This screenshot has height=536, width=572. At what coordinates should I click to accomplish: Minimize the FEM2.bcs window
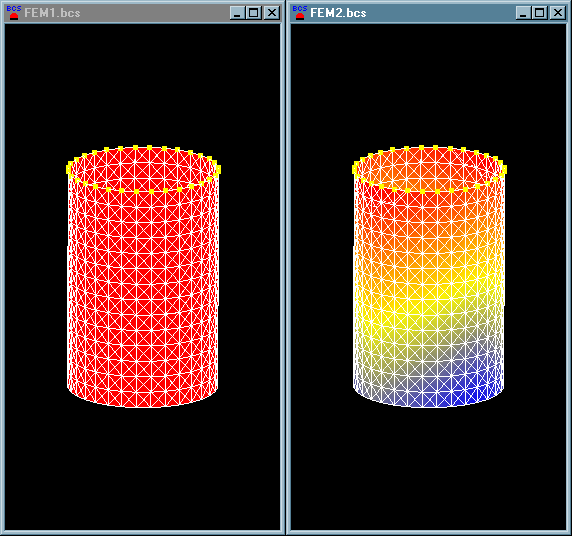coord(523,13)
